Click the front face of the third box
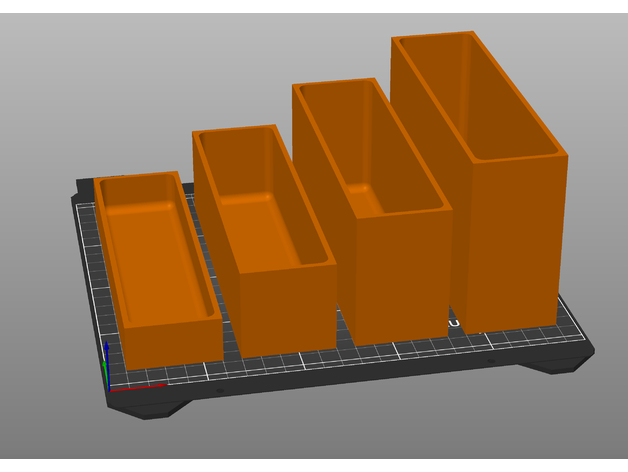Screen dimensions: 628x472 pos(395,275)
